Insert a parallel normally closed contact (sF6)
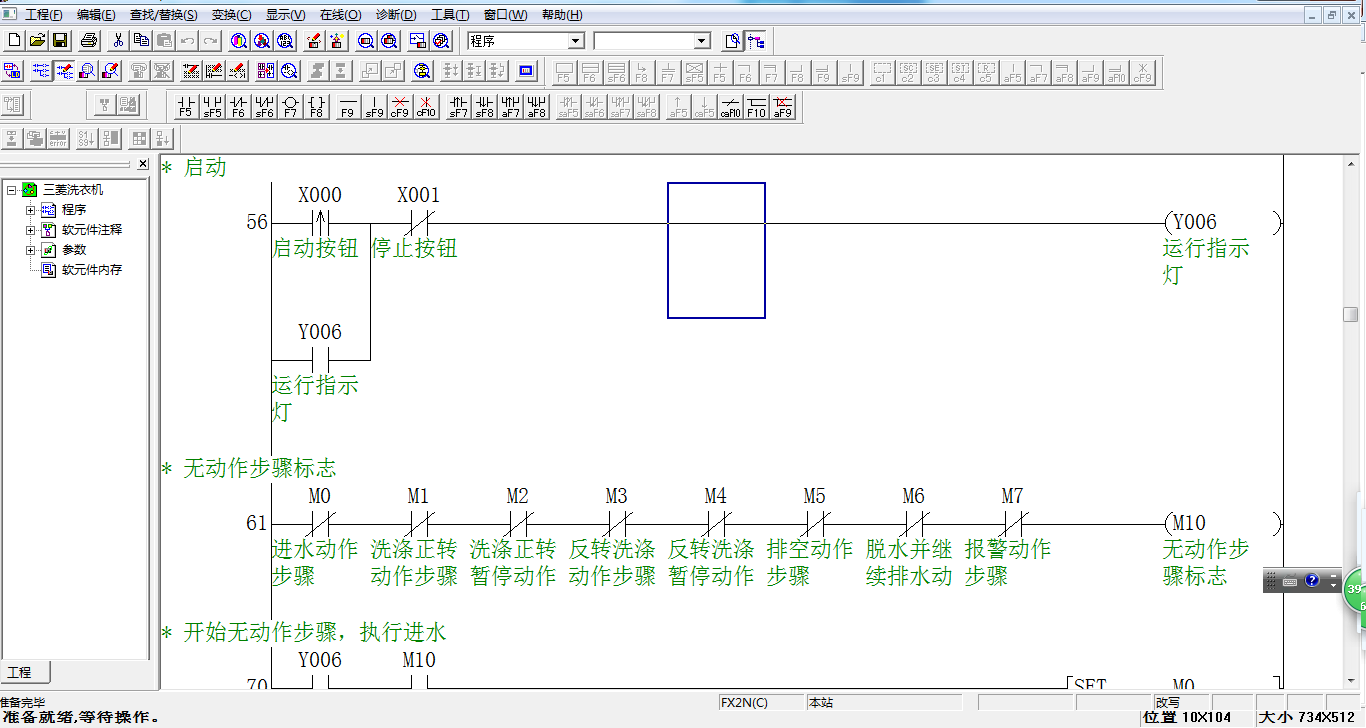Image resolution: width=1366 pixels, height=728 pixels. click(264, 106)
